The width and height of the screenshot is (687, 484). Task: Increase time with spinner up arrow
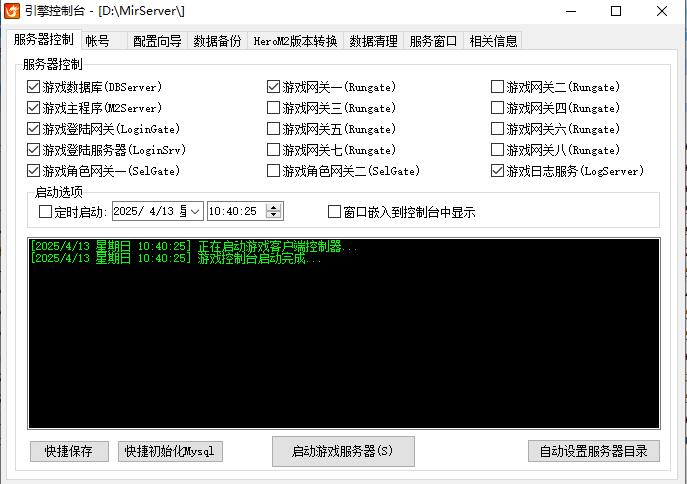click(x=273, y=207)
